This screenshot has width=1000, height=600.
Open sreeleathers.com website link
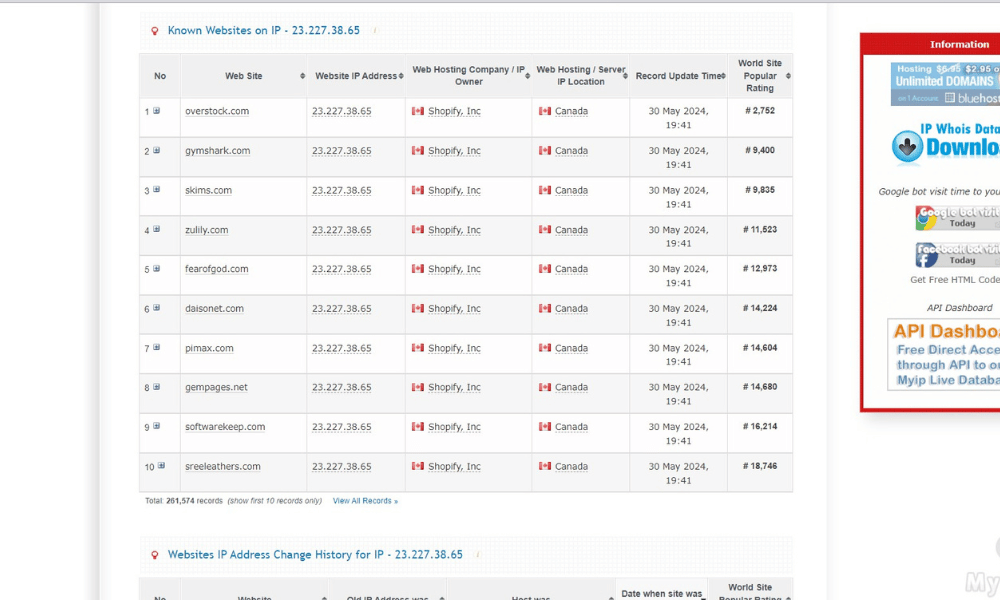pyautogui.click(x=223, y=466)
